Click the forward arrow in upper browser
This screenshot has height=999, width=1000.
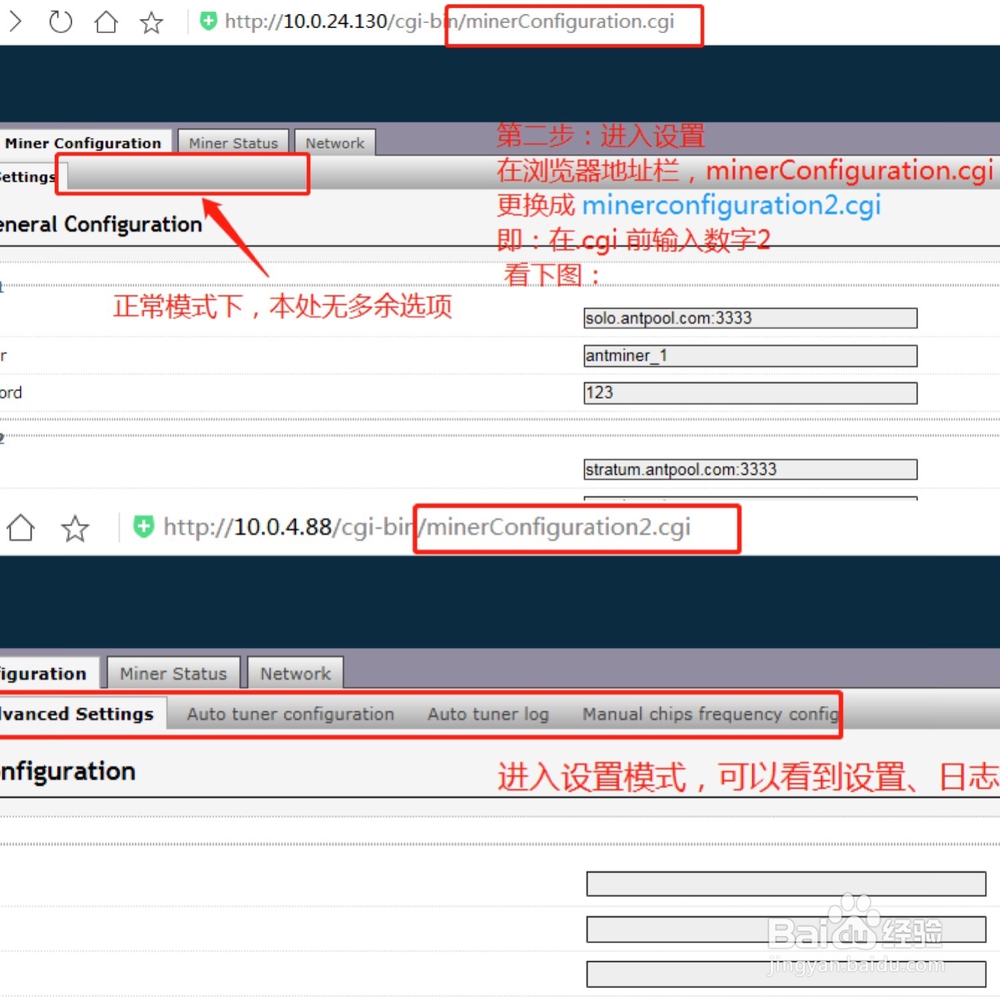pyautogui.click(x=15, y=22)
